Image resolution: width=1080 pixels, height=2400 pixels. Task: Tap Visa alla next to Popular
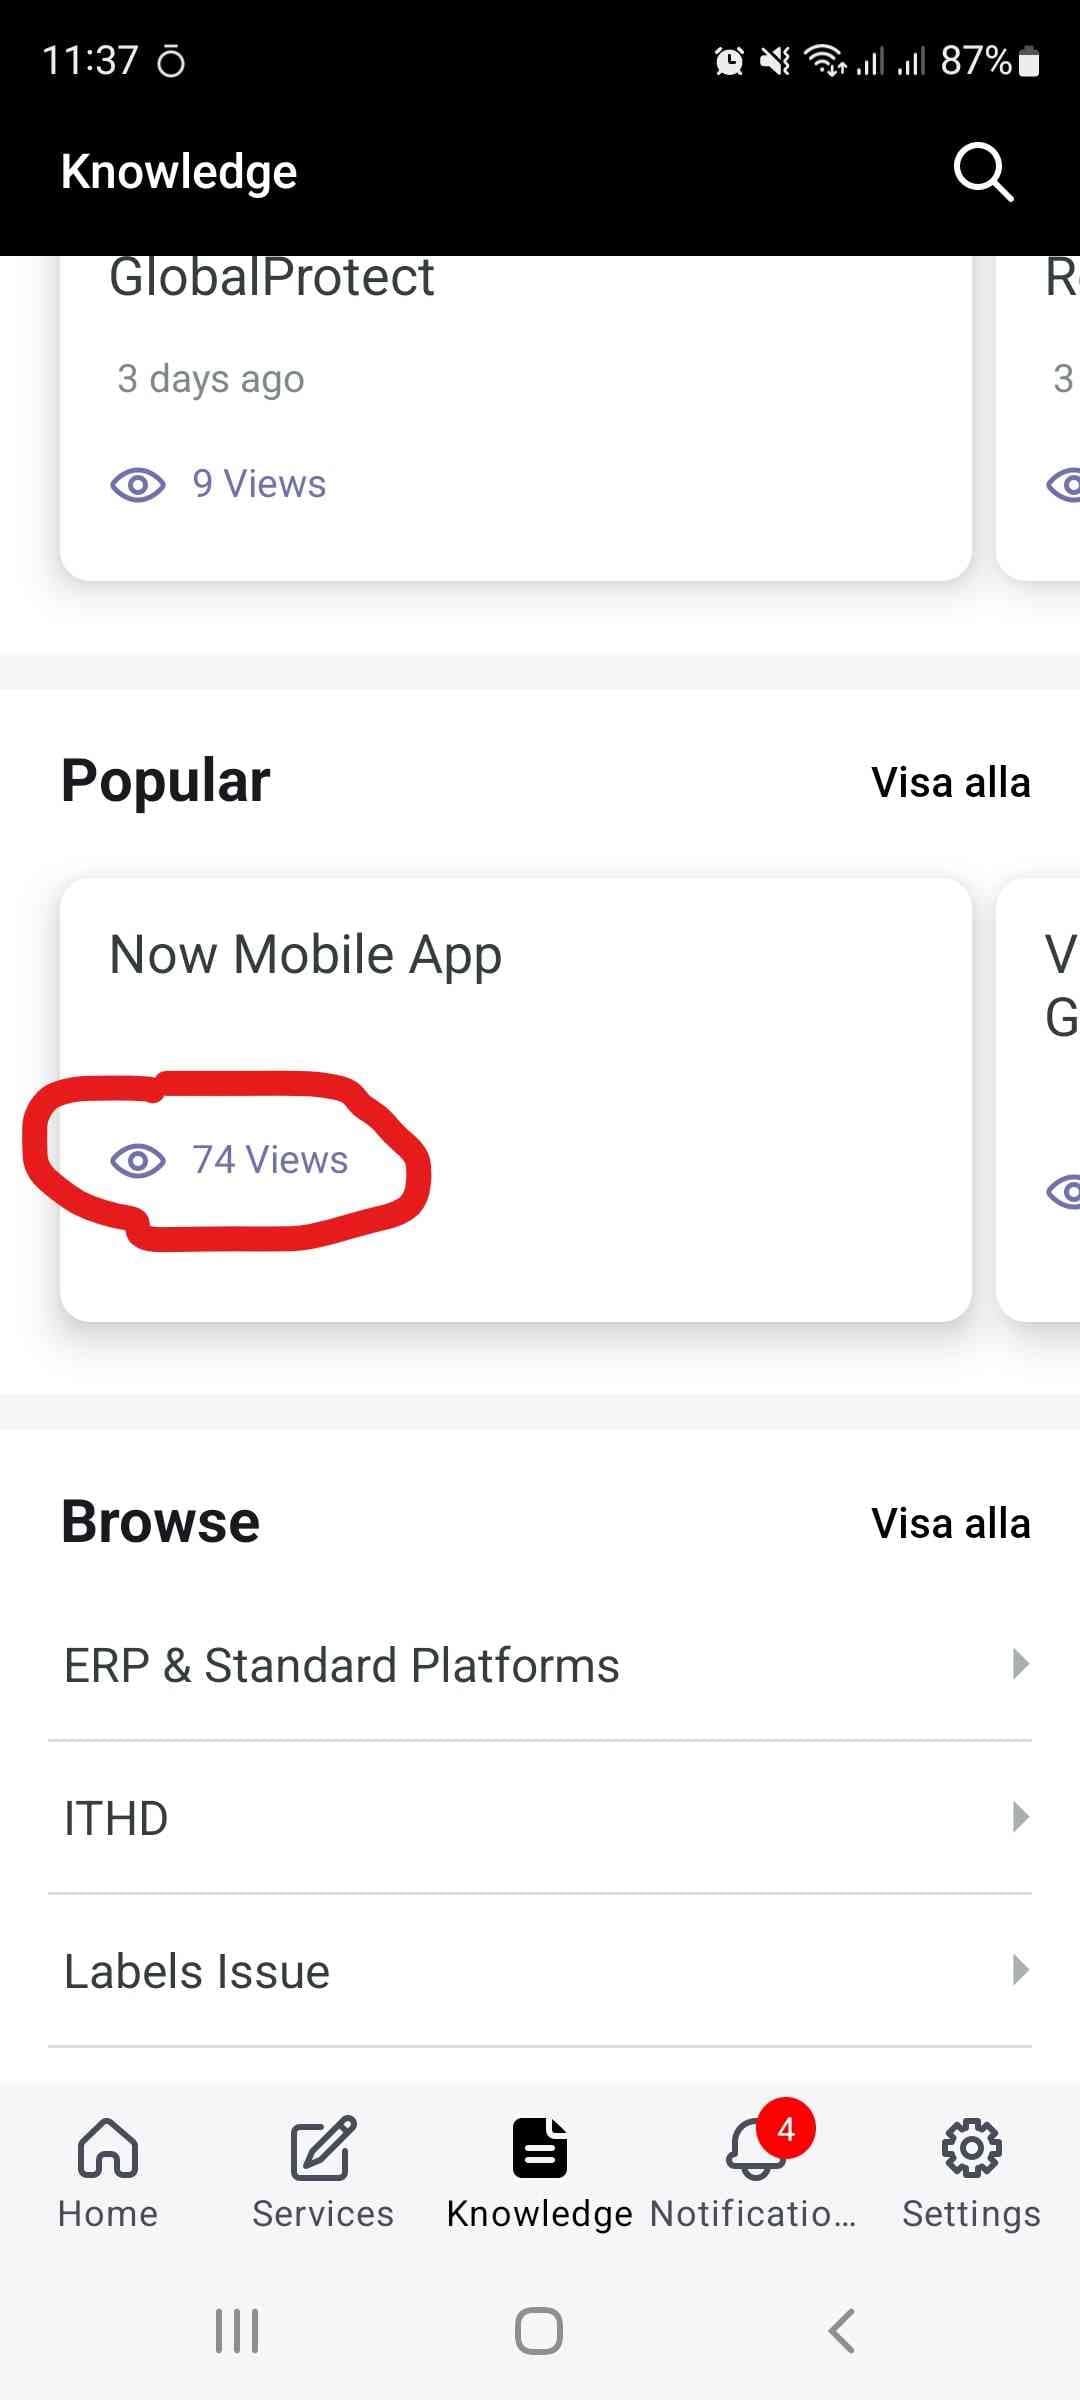(x=951, y=783)
